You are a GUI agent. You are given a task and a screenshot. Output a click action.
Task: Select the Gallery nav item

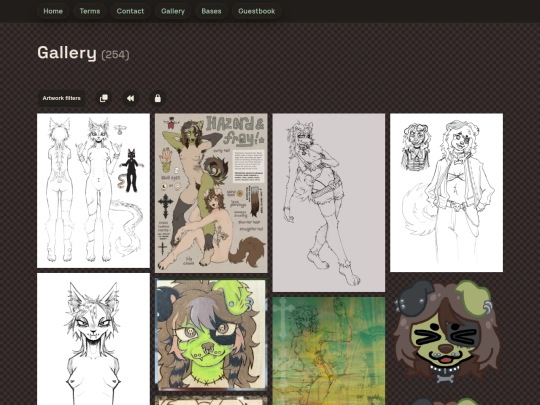173,11
